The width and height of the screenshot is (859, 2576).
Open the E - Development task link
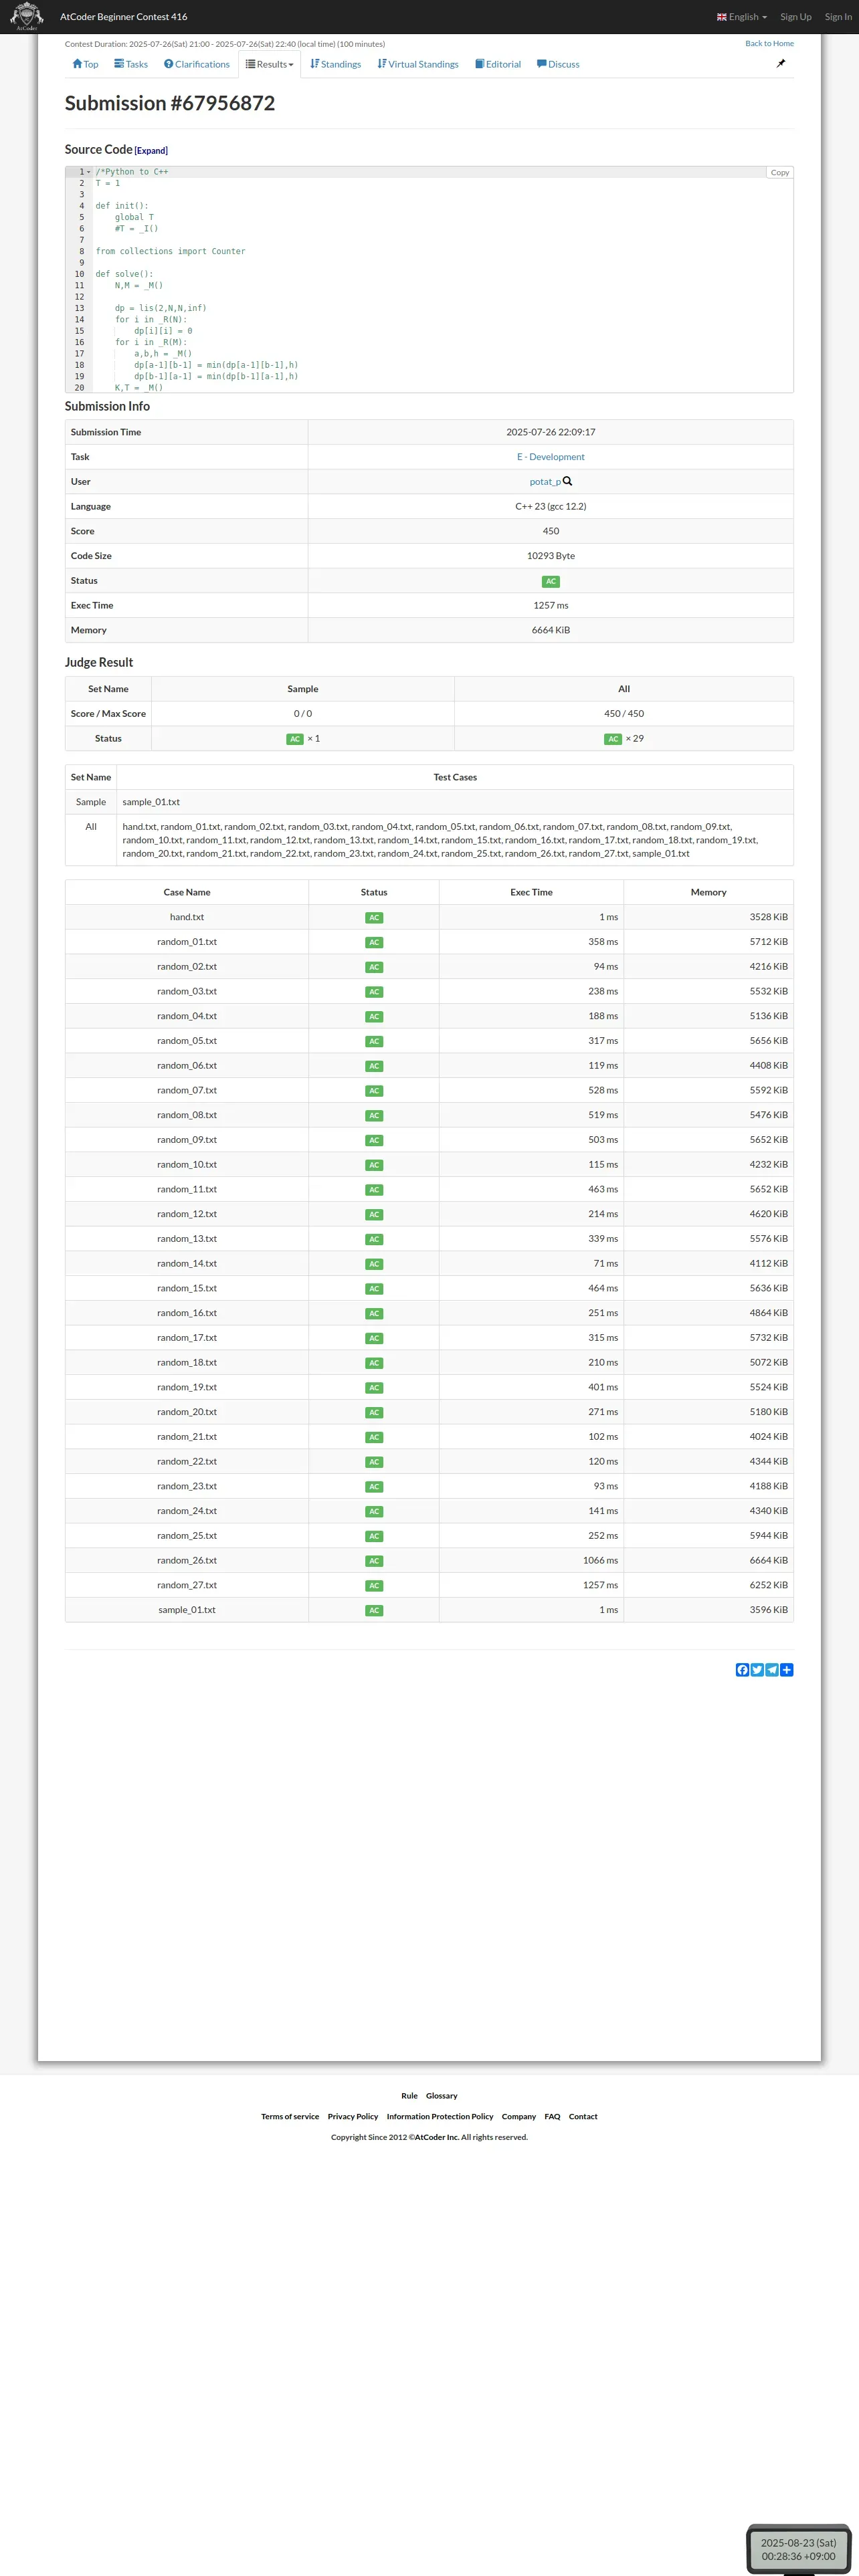click(551, 457)
